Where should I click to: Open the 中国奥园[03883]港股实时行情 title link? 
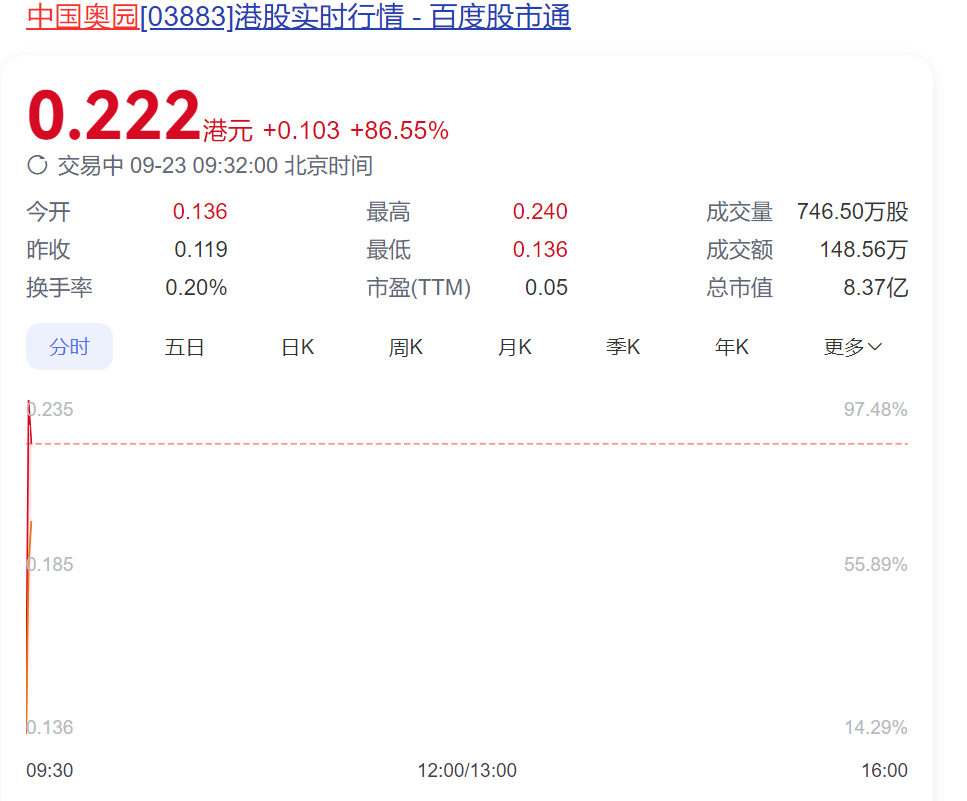click(x=298, y=16)
